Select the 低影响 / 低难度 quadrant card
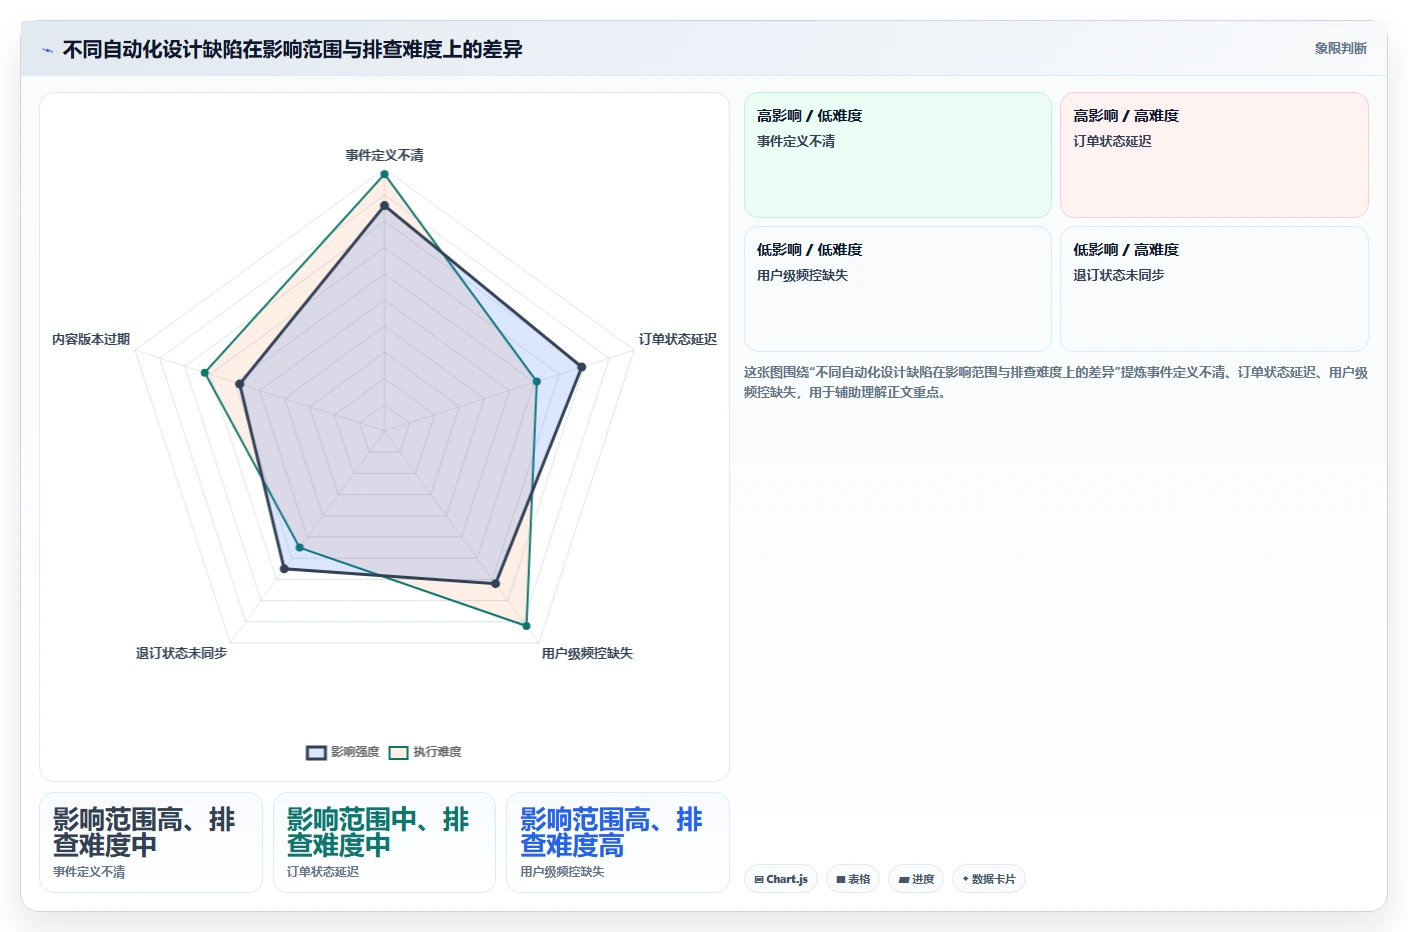Viewport: 1408px width, 932px height. 898,289
